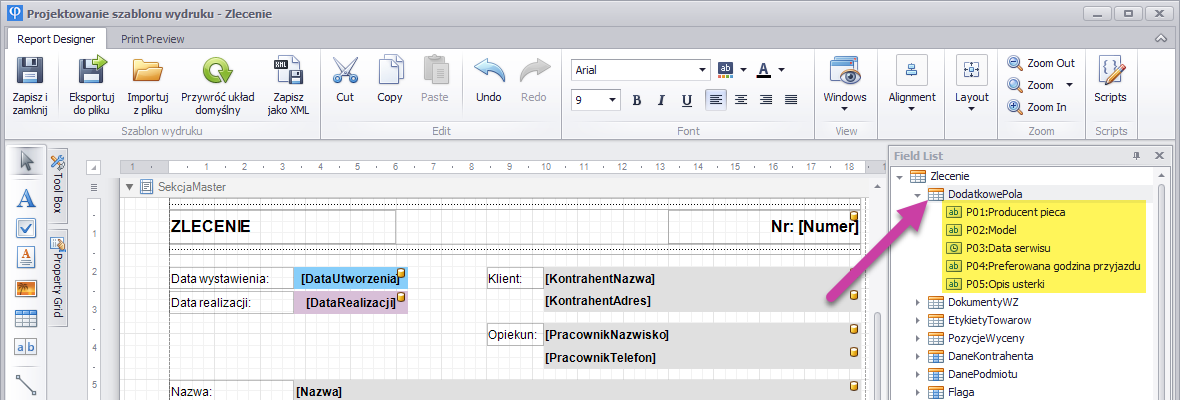Image resolution: width=1180 pixels, height=400 pixels.
Task: Click the Zoom In button
Action: pos(1037,107)
